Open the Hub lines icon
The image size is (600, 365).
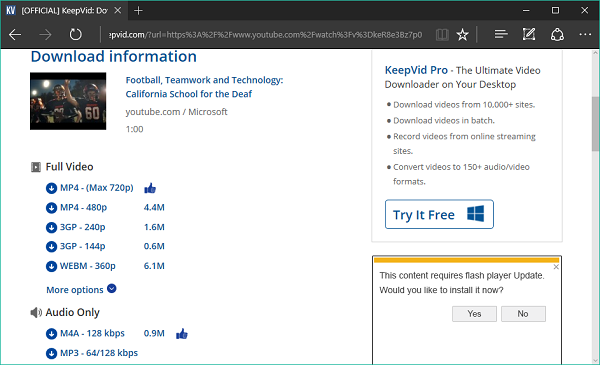pyautogui.click(x=501, y=34)
